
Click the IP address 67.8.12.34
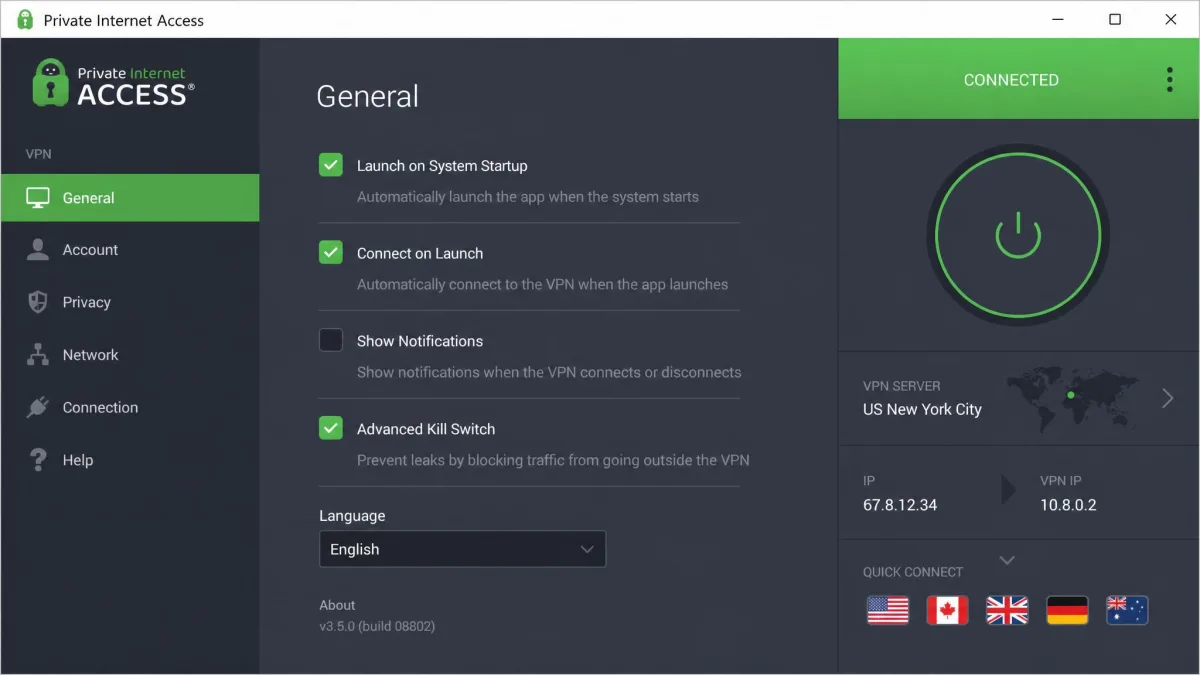(900, 505)
